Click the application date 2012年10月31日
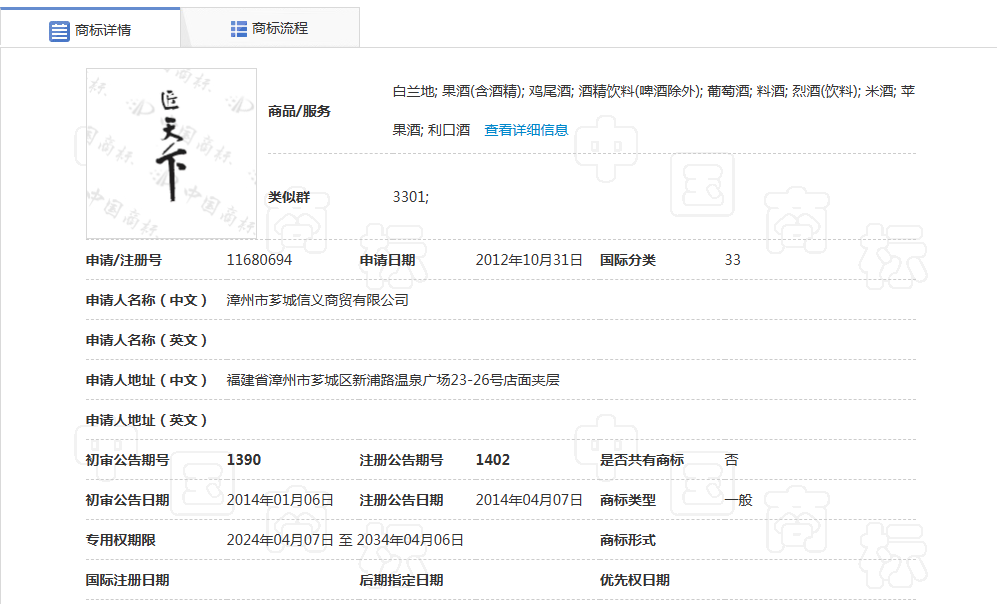 tap(528, 260)
